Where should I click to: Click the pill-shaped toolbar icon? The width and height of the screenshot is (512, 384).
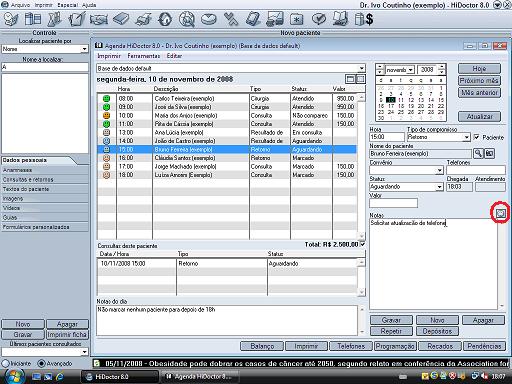[209, 19]
